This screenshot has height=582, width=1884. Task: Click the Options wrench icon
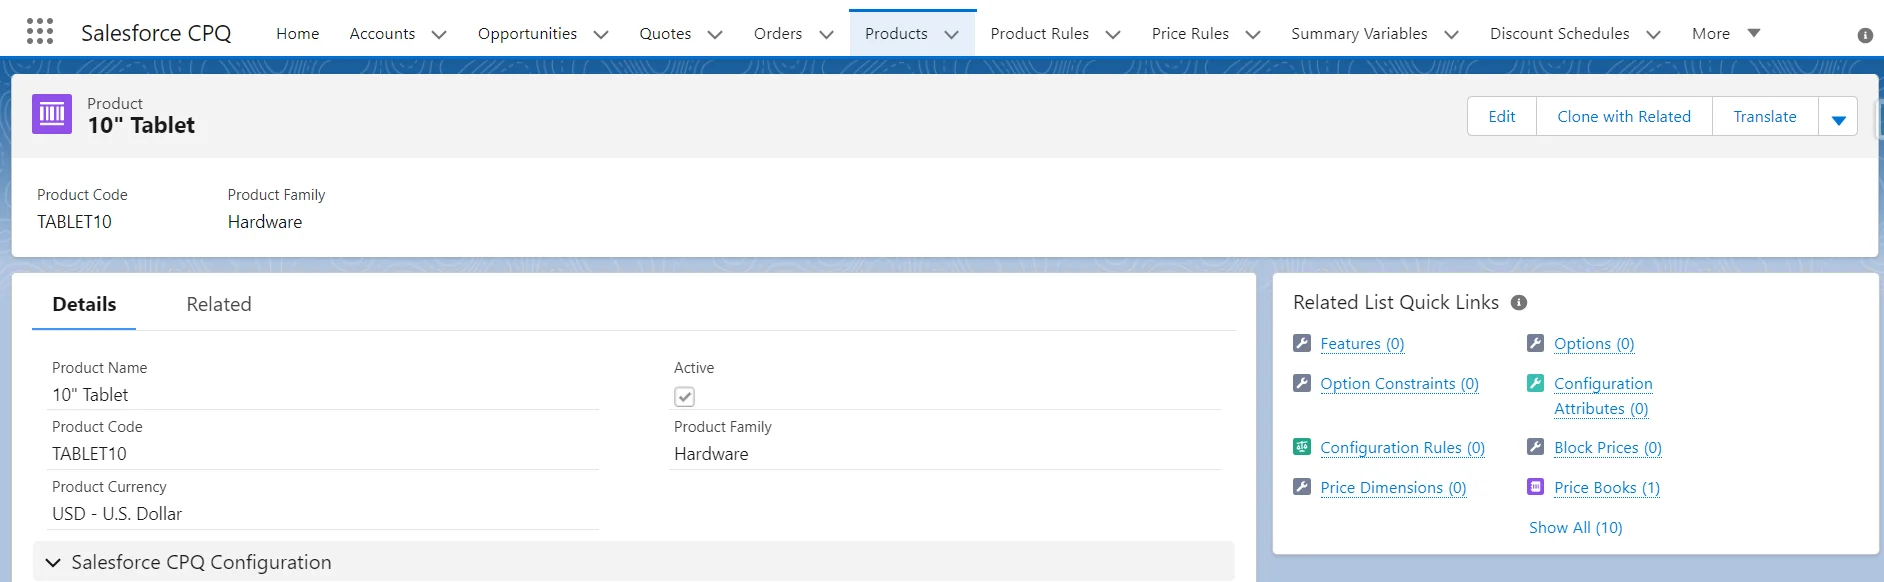point(1536,343)
